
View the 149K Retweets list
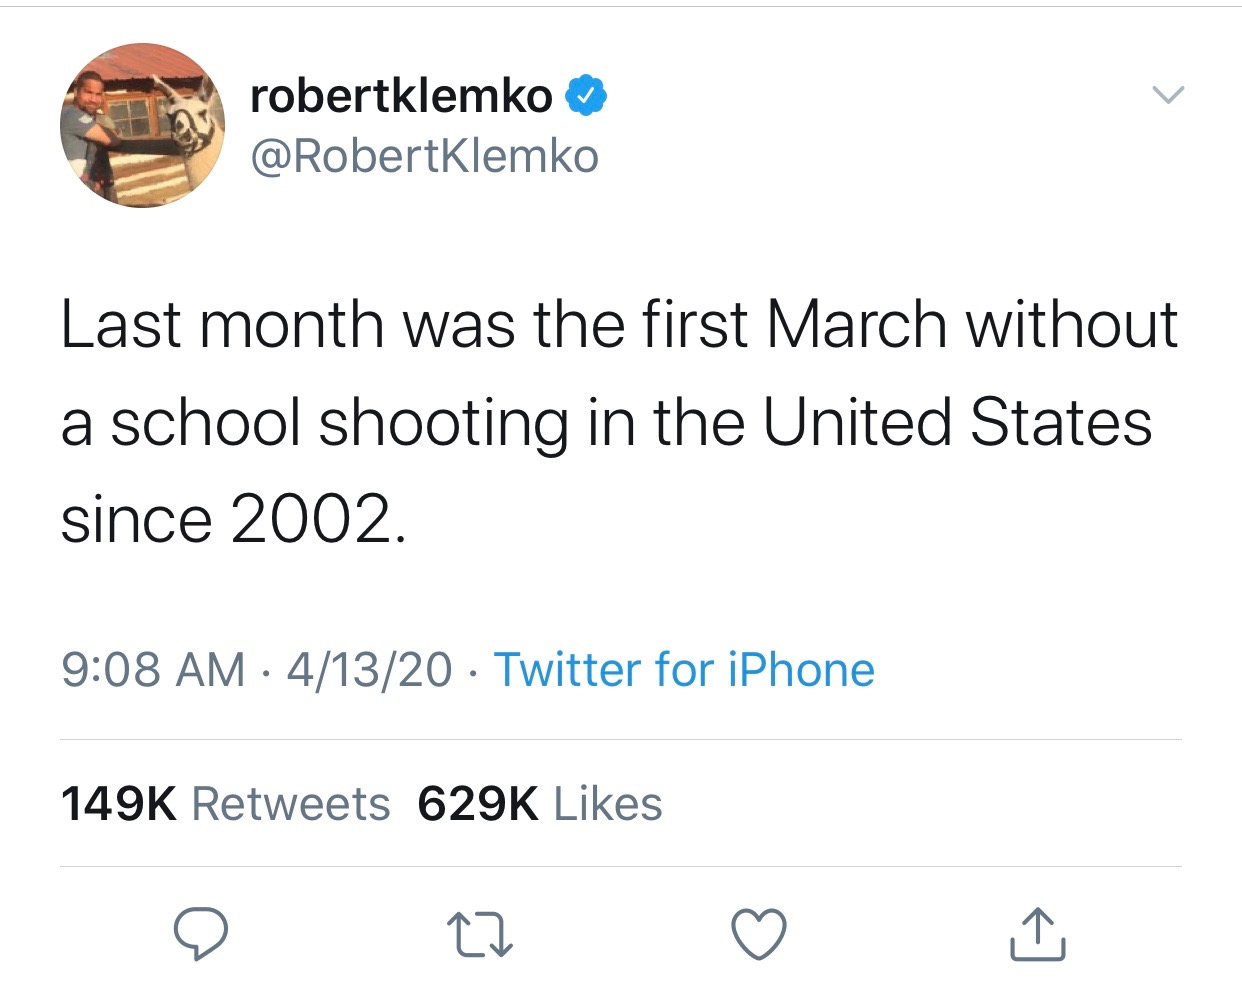coord(225,804)
